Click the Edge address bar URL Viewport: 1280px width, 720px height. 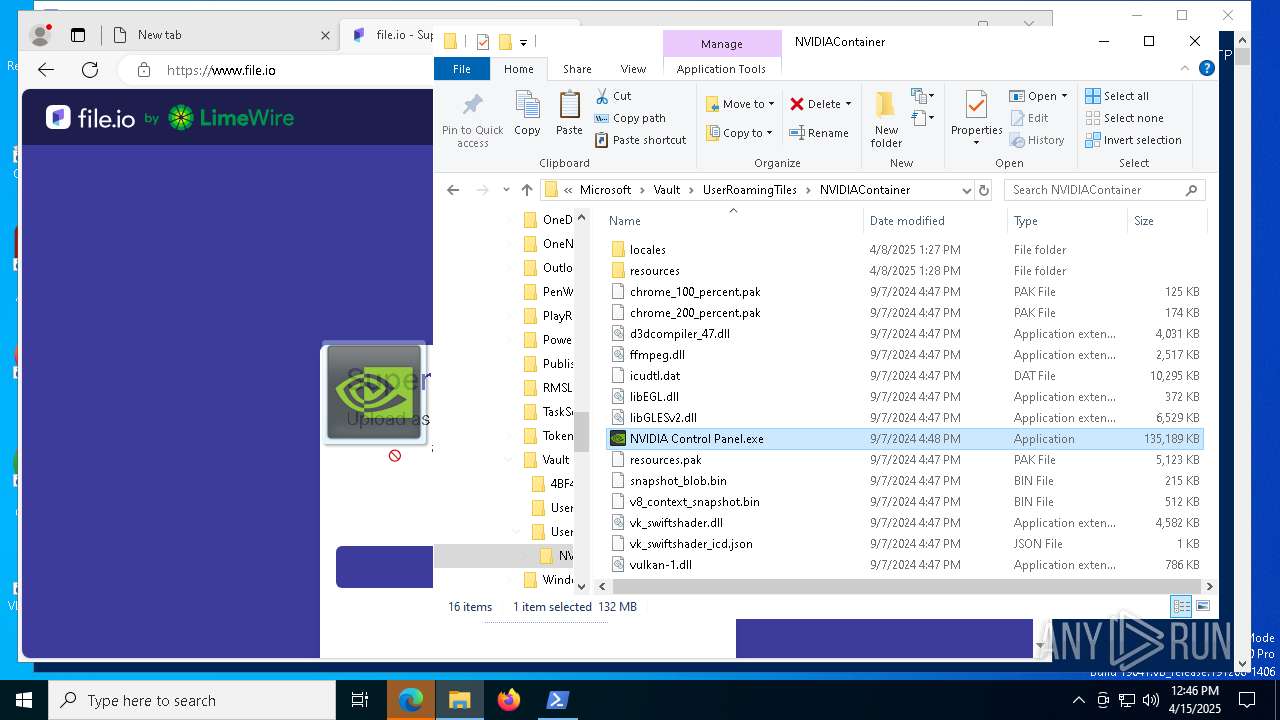[221, 70]
